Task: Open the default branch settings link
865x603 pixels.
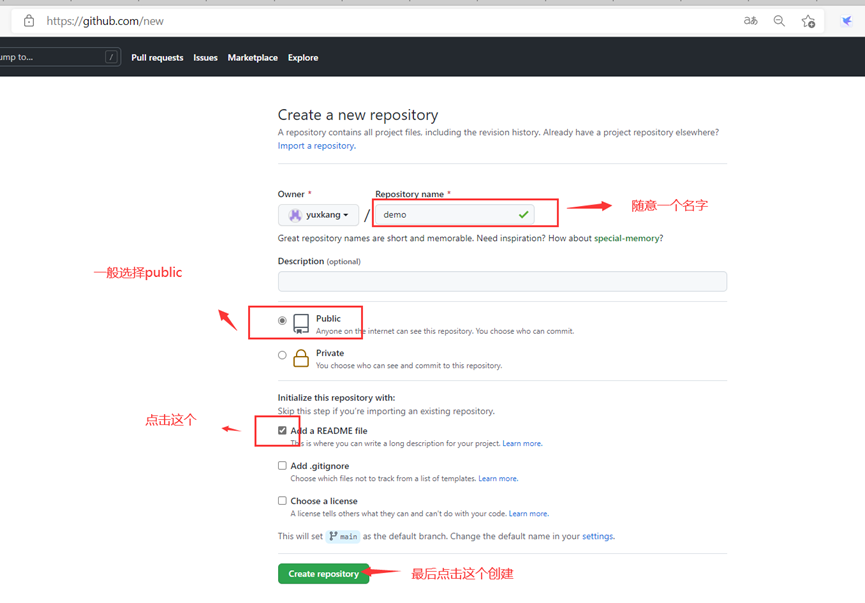Action: click(x=598, y=536)
